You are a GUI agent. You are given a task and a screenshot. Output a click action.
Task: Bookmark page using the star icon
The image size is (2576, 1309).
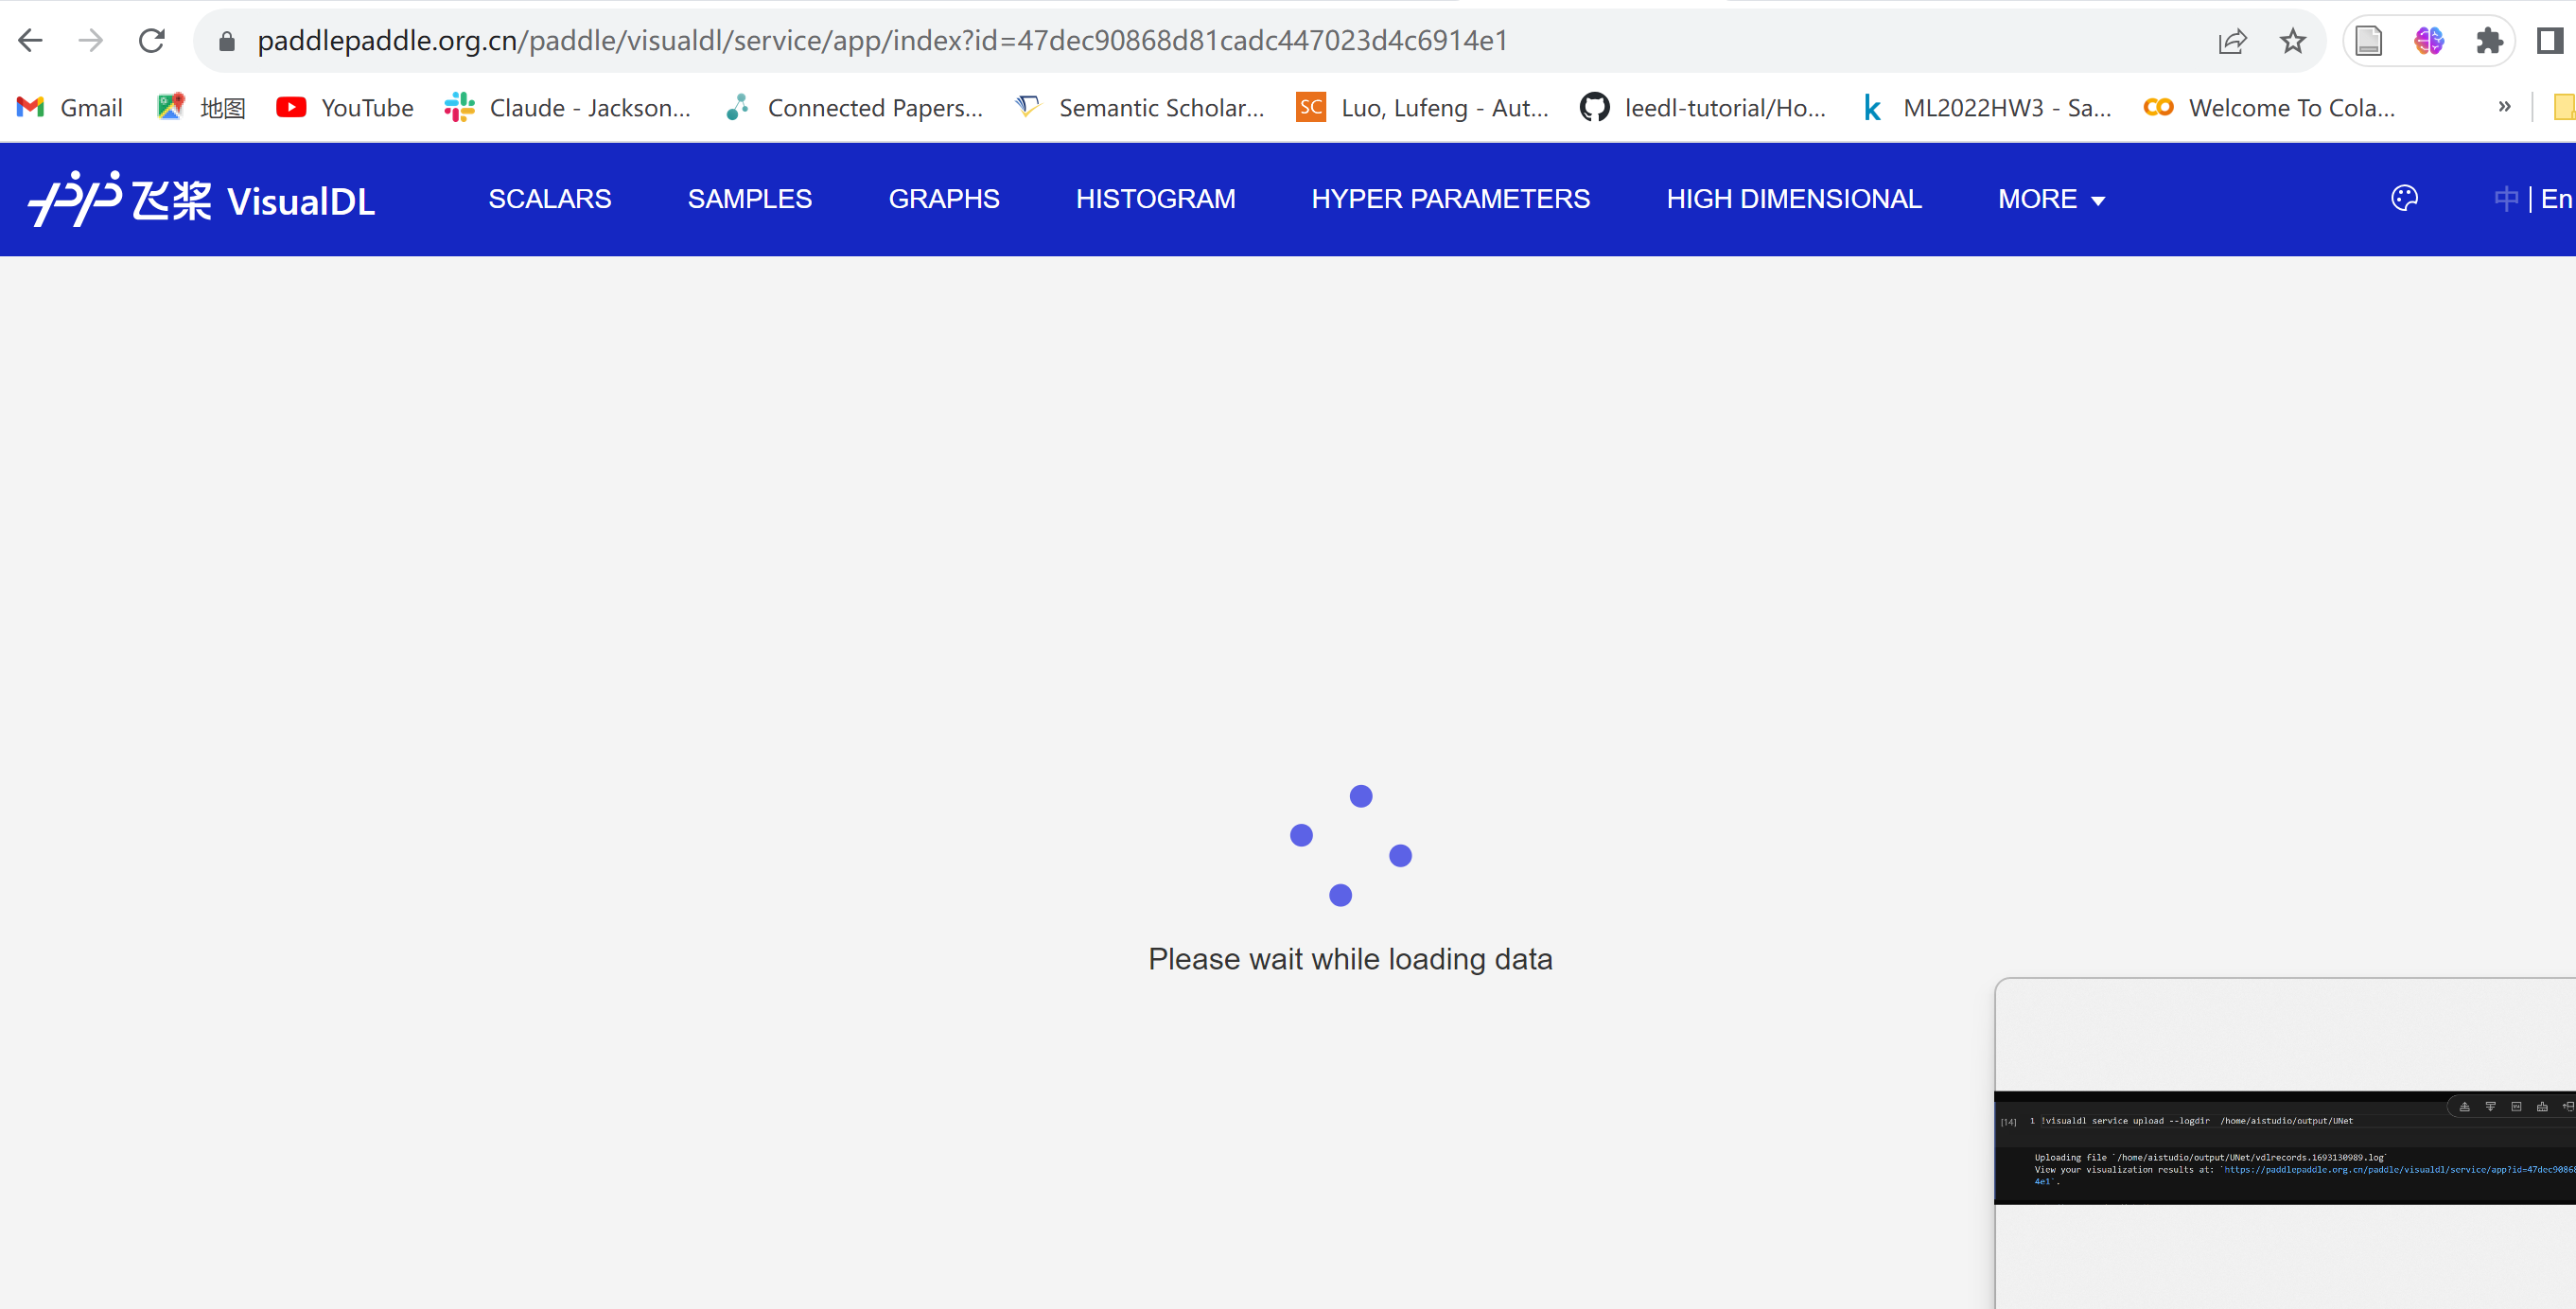coord(2292,41)
